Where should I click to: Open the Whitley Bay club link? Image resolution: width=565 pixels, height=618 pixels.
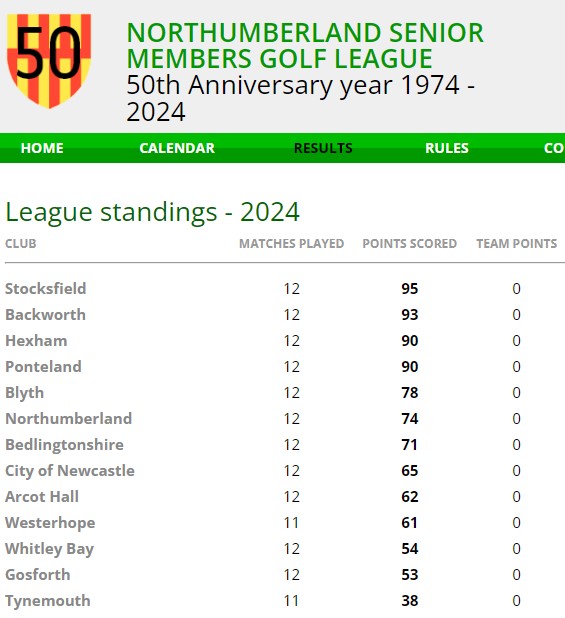pos(50,549)
